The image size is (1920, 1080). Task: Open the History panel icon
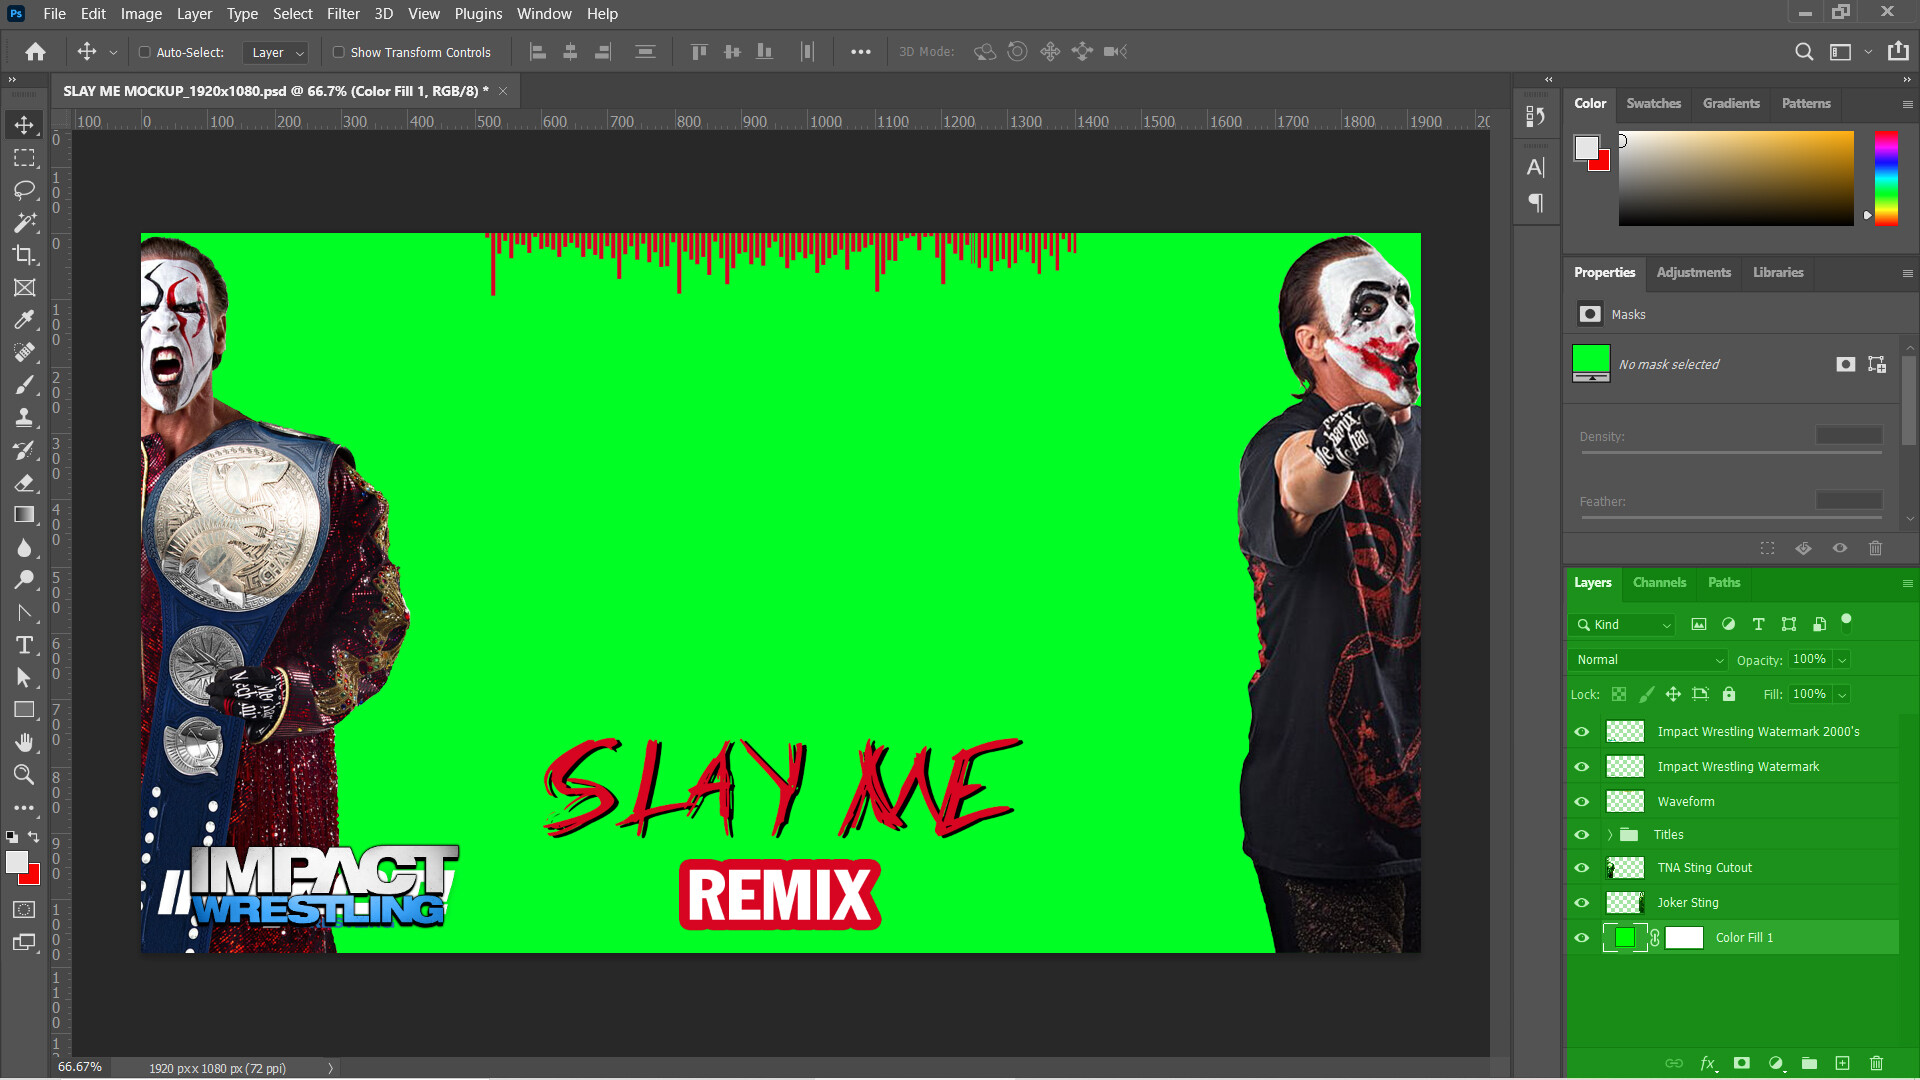pyautogui.click(x=1536, y=117)
